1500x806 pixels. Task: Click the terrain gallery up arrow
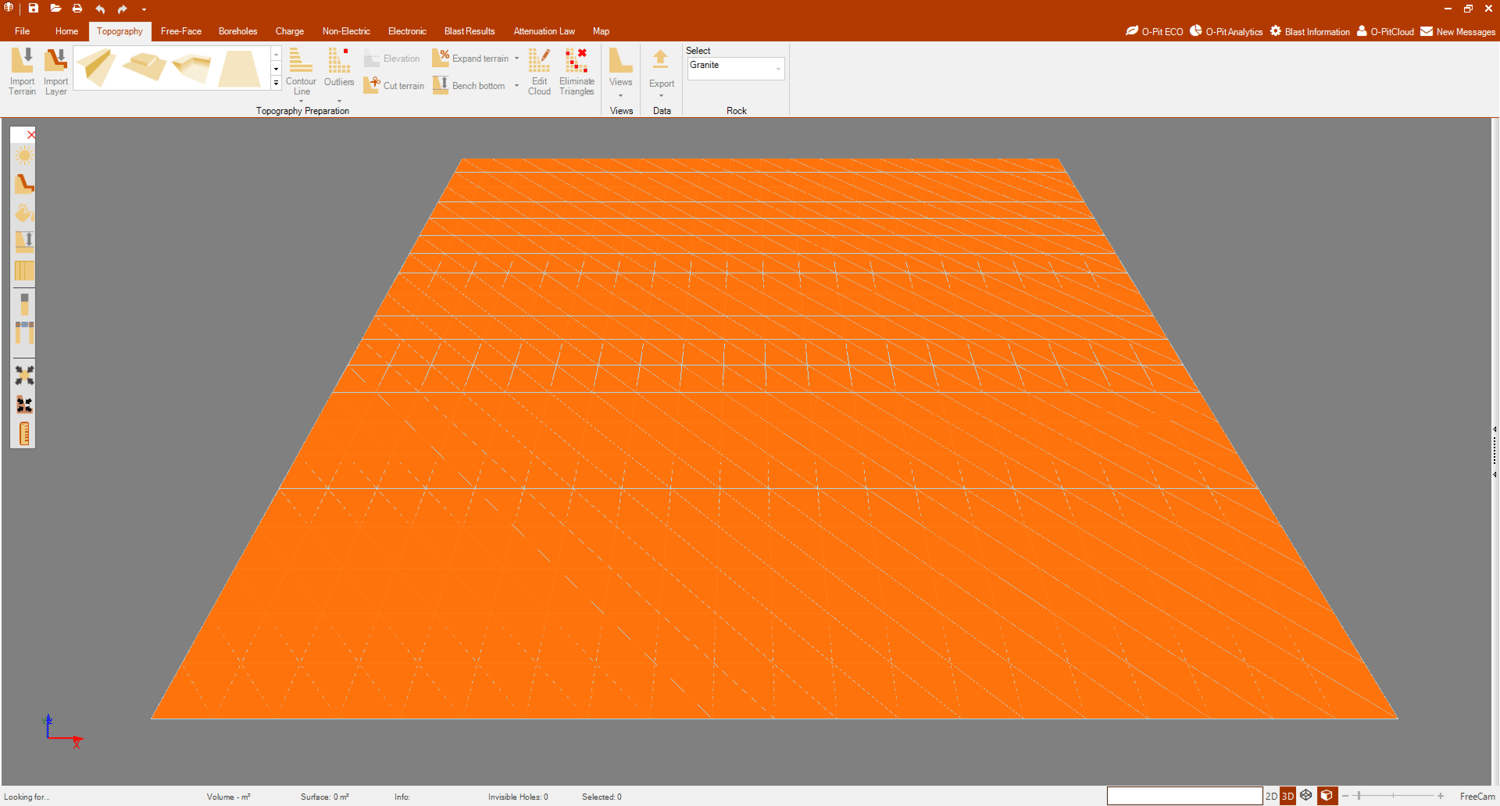[x=276, y=54]
